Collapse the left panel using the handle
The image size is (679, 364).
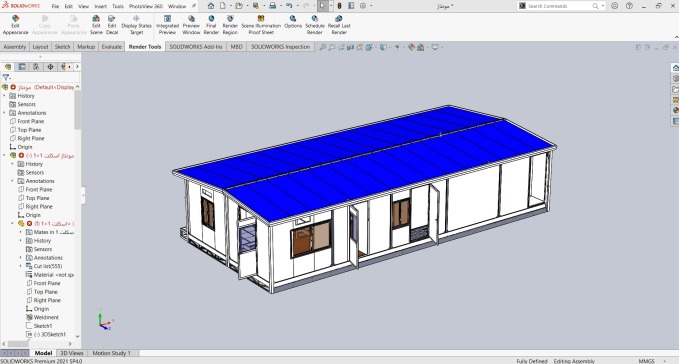[x=83, y=196]
